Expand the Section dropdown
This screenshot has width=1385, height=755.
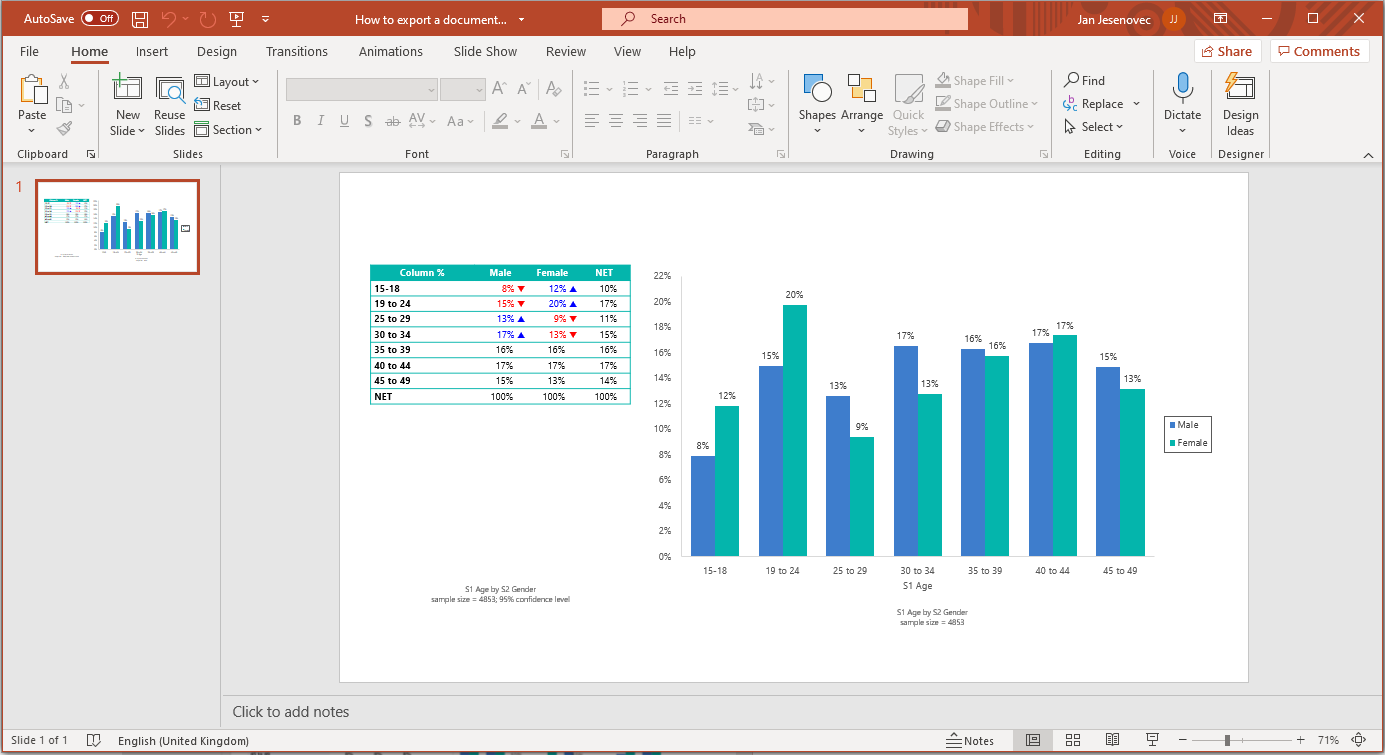[228, 129]
